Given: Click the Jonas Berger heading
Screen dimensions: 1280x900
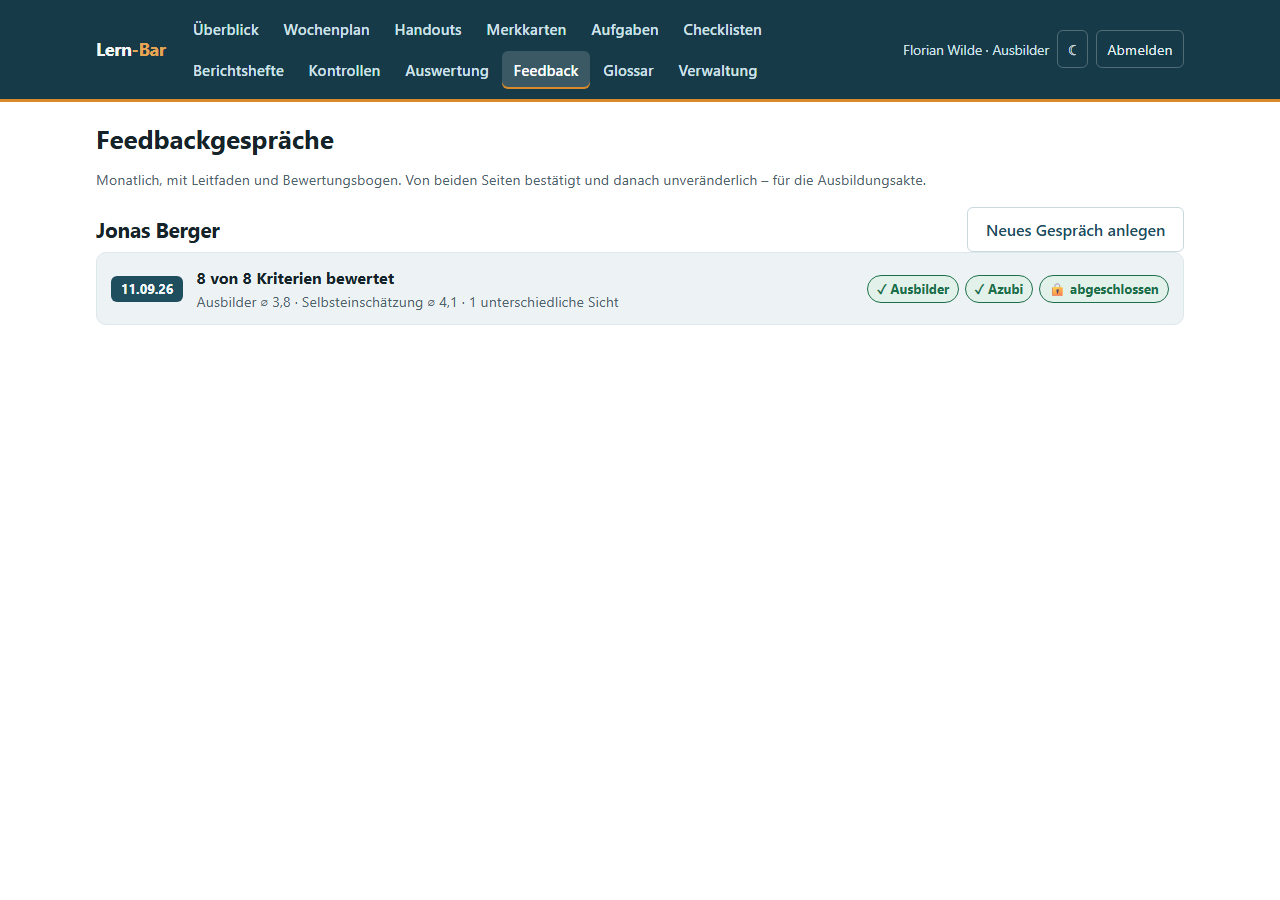Looking at the screenshot, I should point(158,231).
